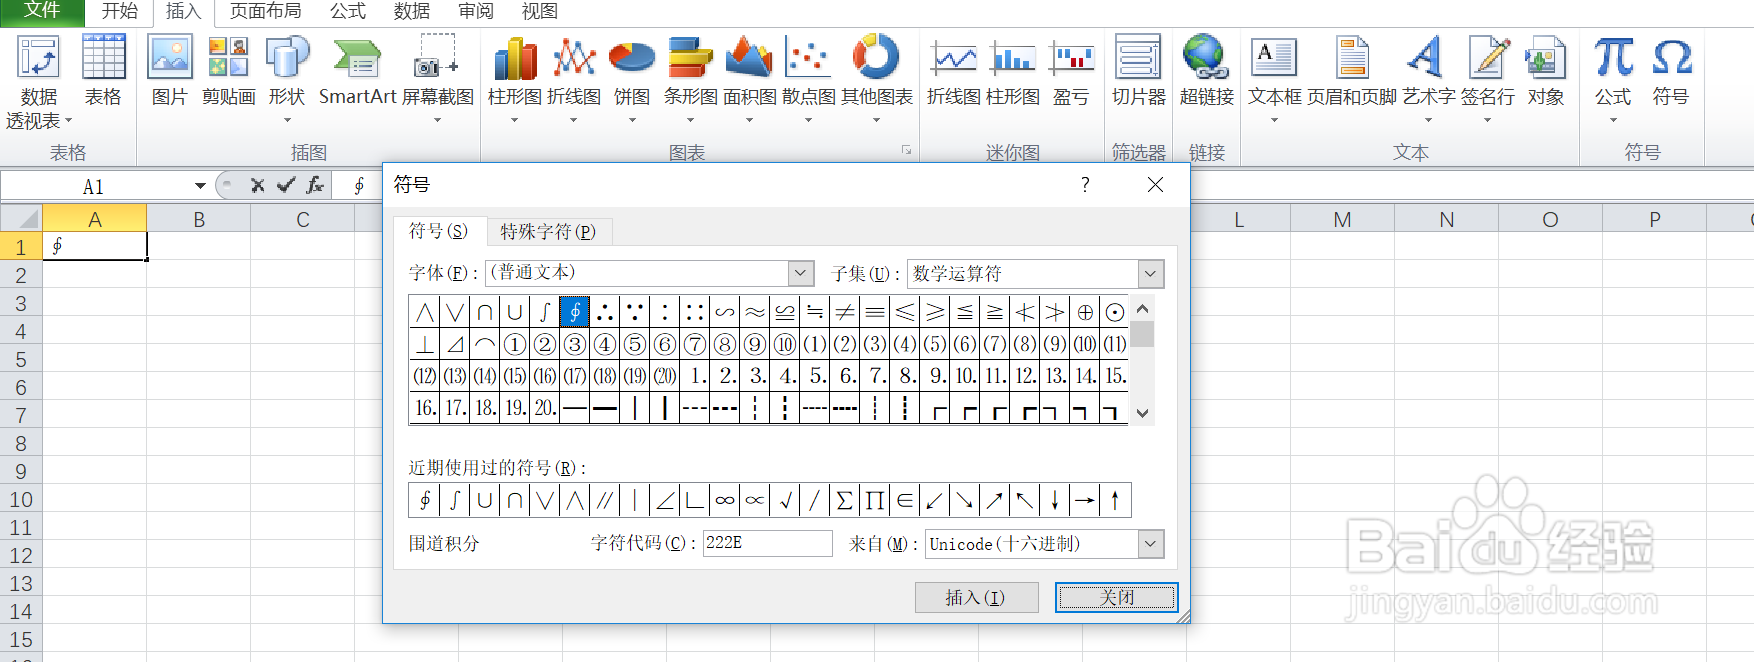
Task: Insert line sparkline in 迷你图 group
Action: point(954,72)
